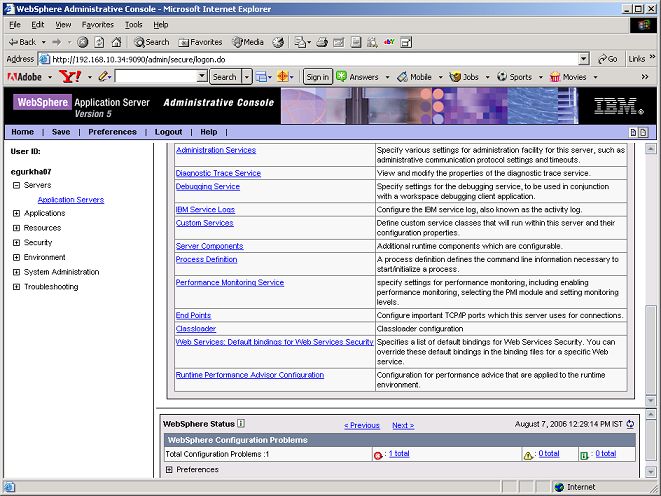
Task: Click Home in the console menu bar
Action: 22,132
